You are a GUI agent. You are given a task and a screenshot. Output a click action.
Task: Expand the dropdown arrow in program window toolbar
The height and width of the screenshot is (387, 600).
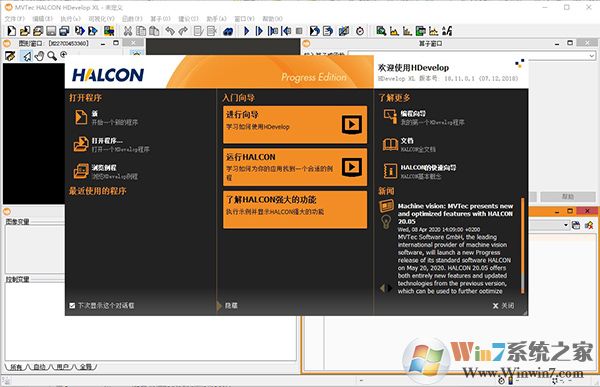566,225
